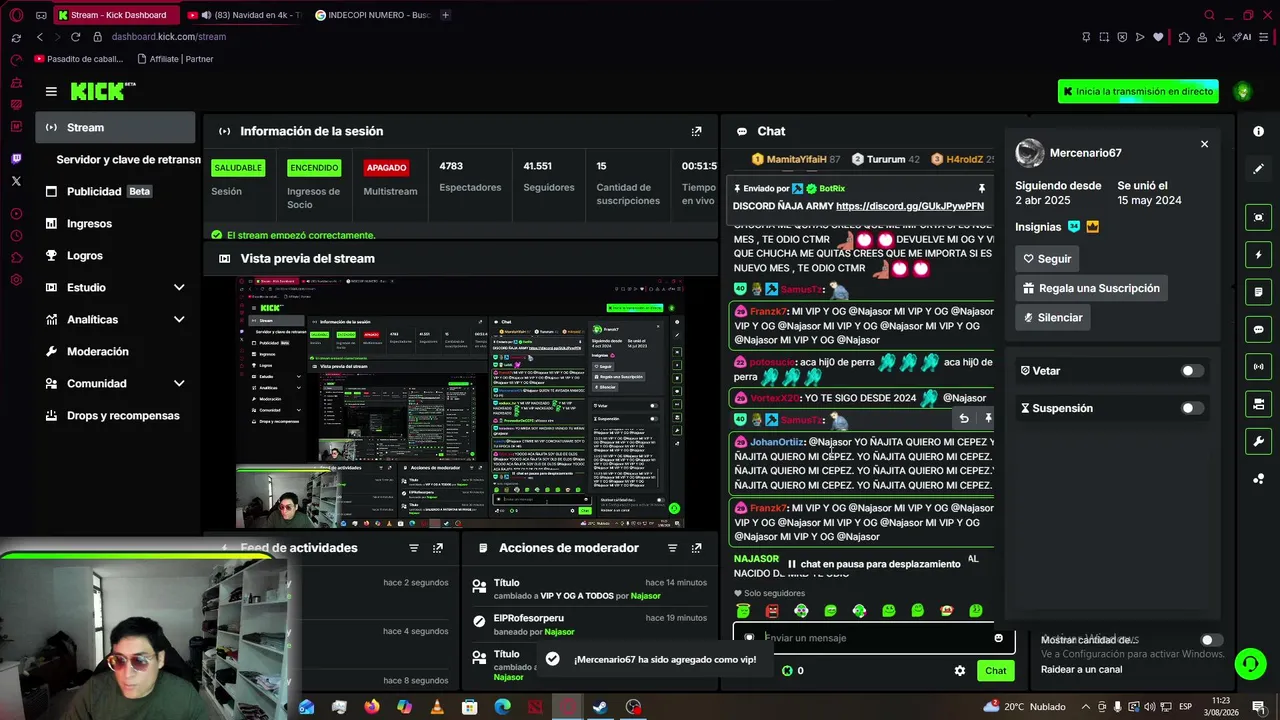1280x720 pixels.
Task: Open Servidor y clave de retransmisión
Action: (x=128, y=160)
